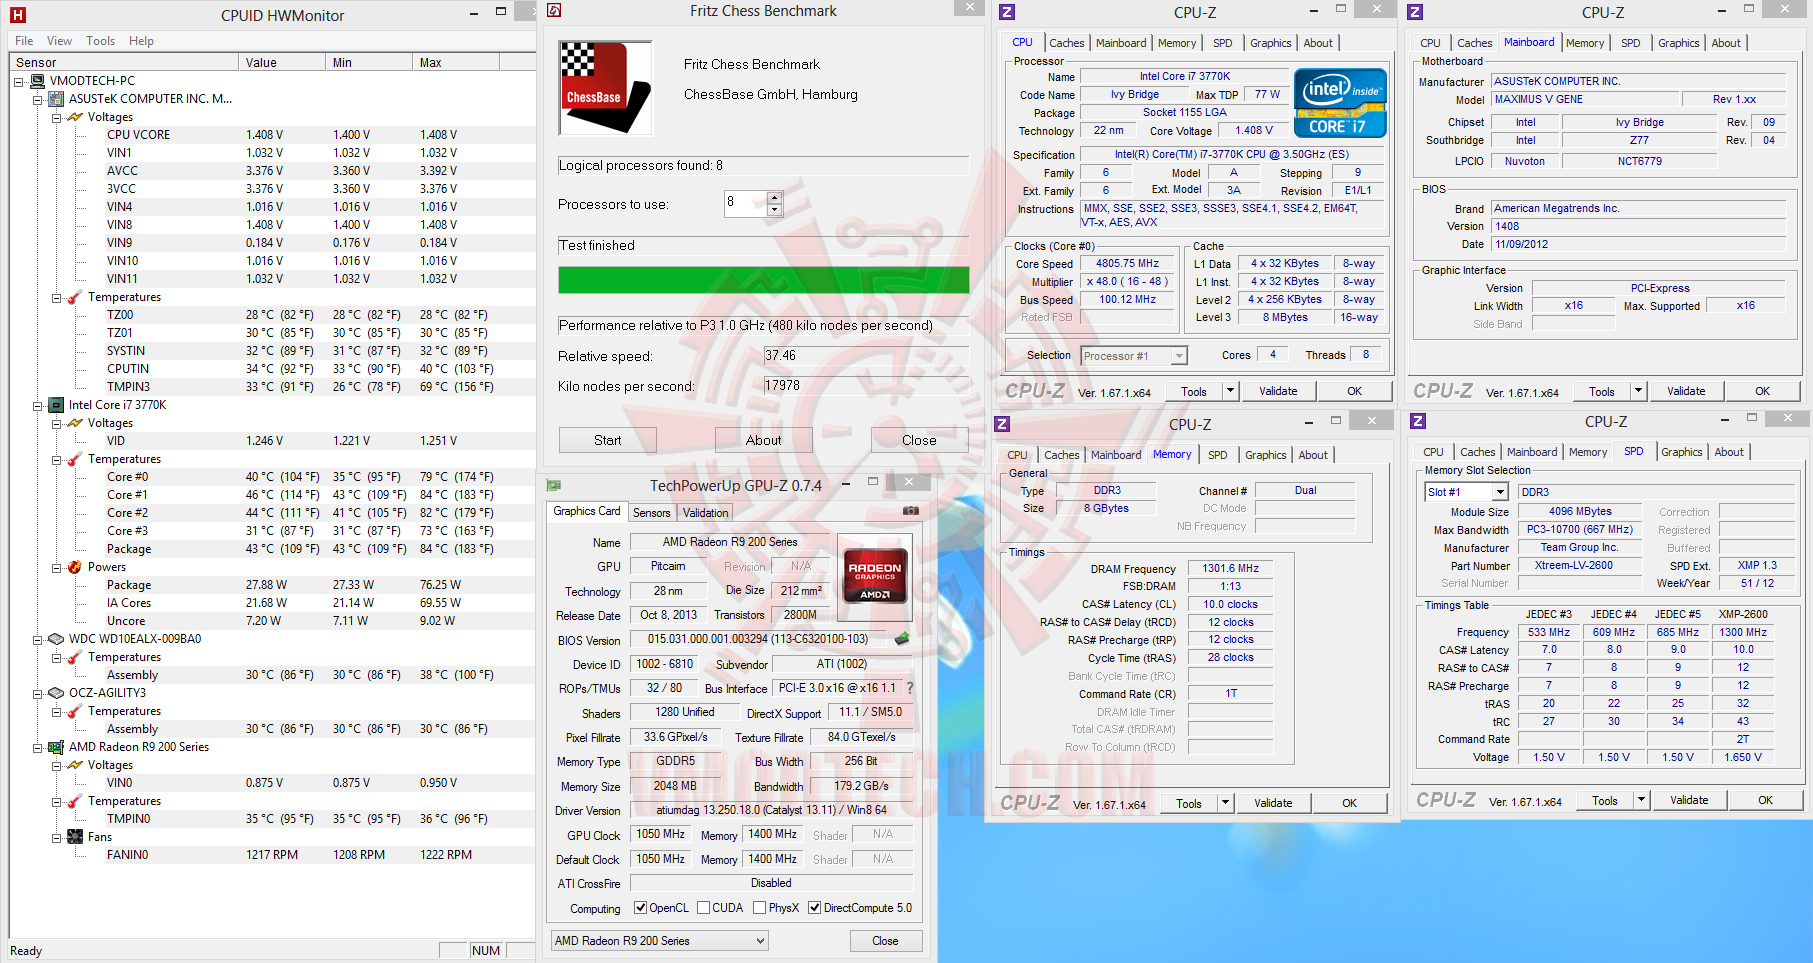Click the About button in Fritz Chess Benchmark

pos(764,440)
